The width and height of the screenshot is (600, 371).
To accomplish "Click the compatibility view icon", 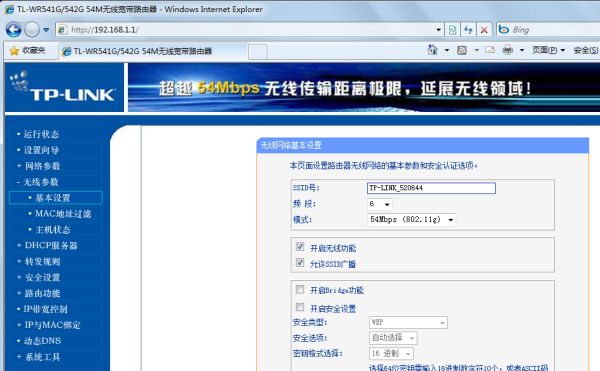I will coord(452,30).
